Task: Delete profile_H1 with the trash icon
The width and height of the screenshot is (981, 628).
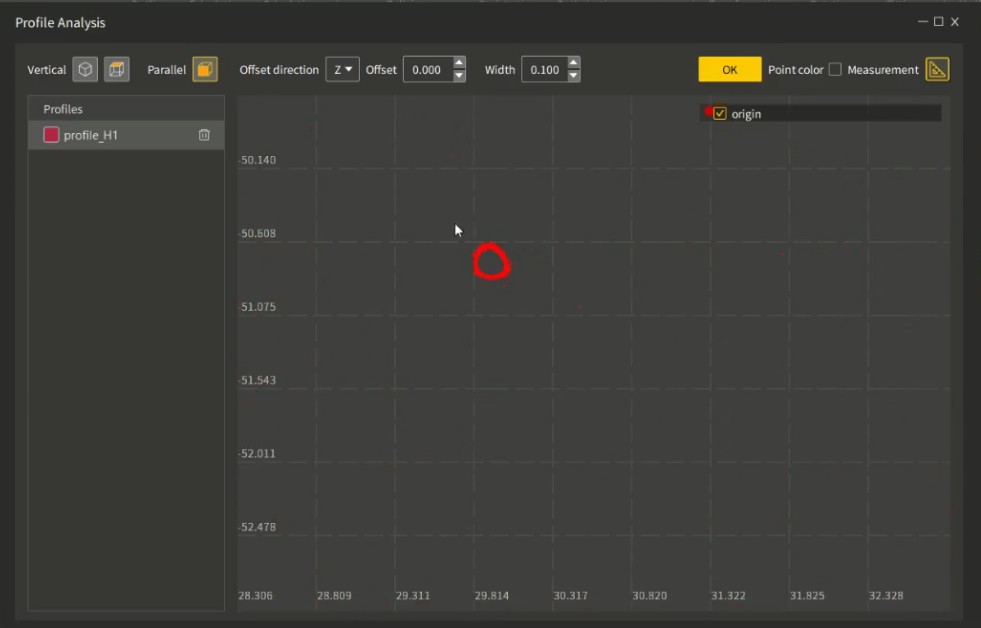Action: pos(204,135)
